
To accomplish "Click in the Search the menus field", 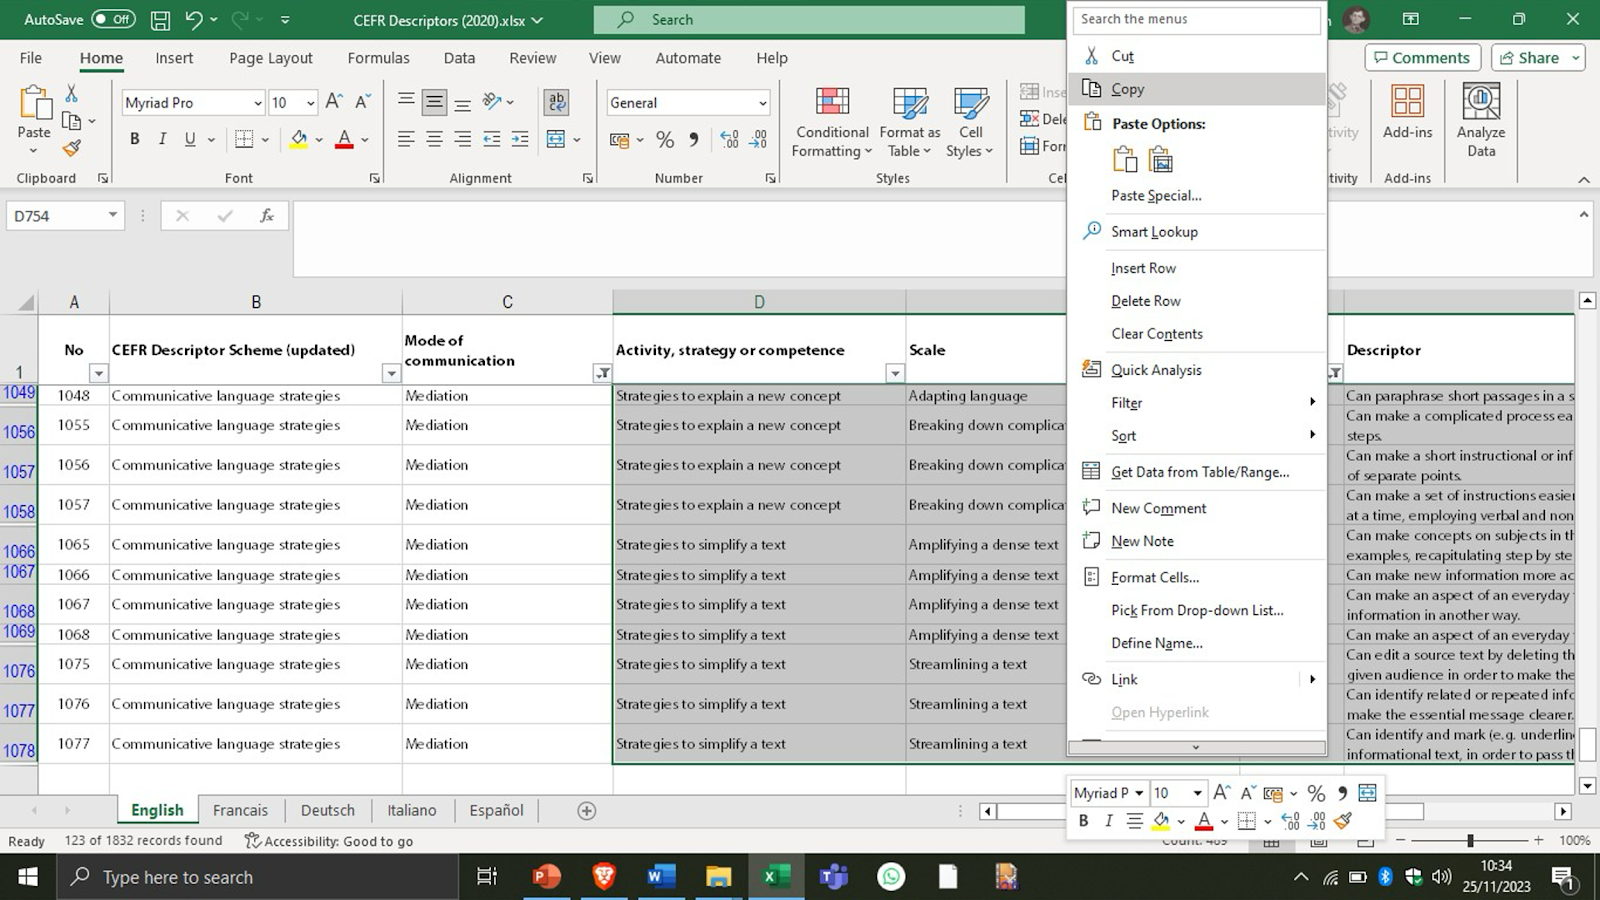I will (1196, 19).
